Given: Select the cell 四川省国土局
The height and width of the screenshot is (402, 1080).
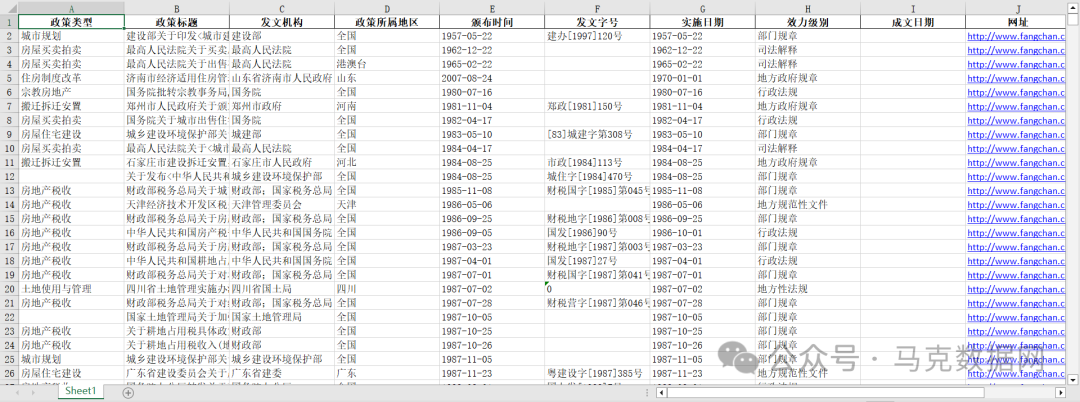Looking at the screenshot, I should point(282,288).
